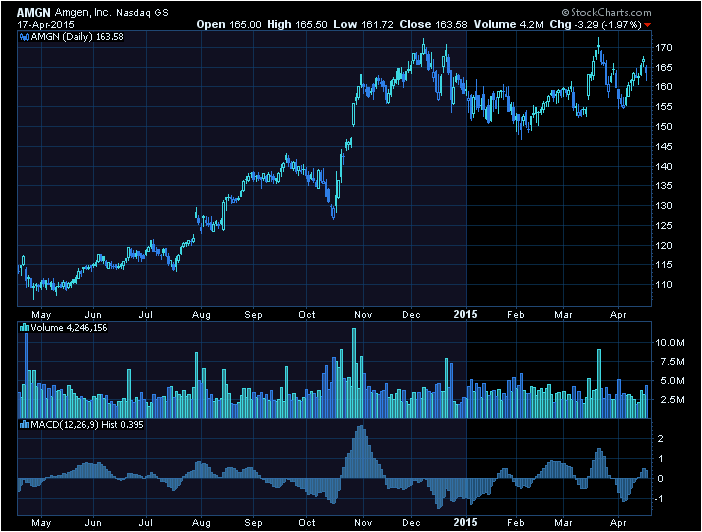The height and width of the screenshot is (532, 702).
Task: Click the AMGN ticker symbol in the header
Action: [34, 12]
